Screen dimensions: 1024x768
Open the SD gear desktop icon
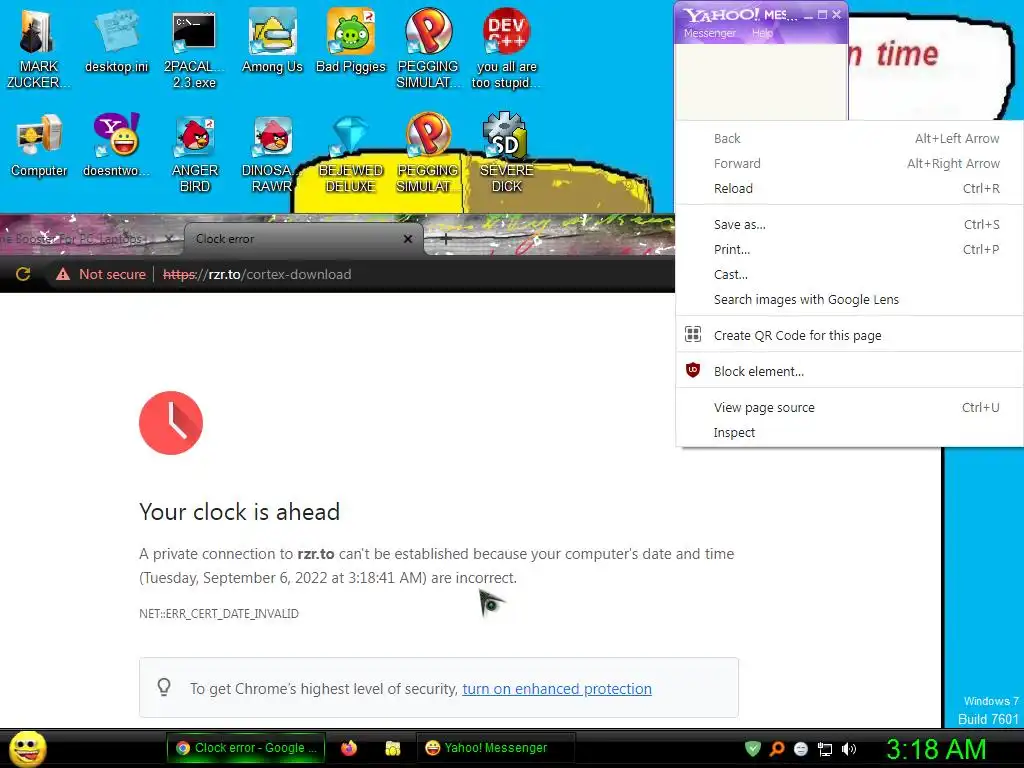pos(506,153)
